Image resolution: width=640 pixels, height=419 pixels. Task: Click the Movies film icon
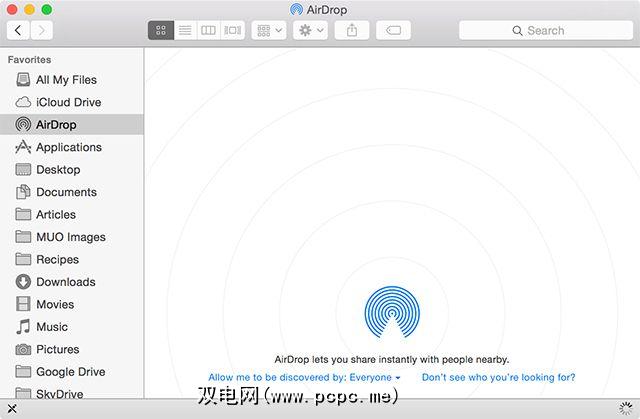coord(23,304)
